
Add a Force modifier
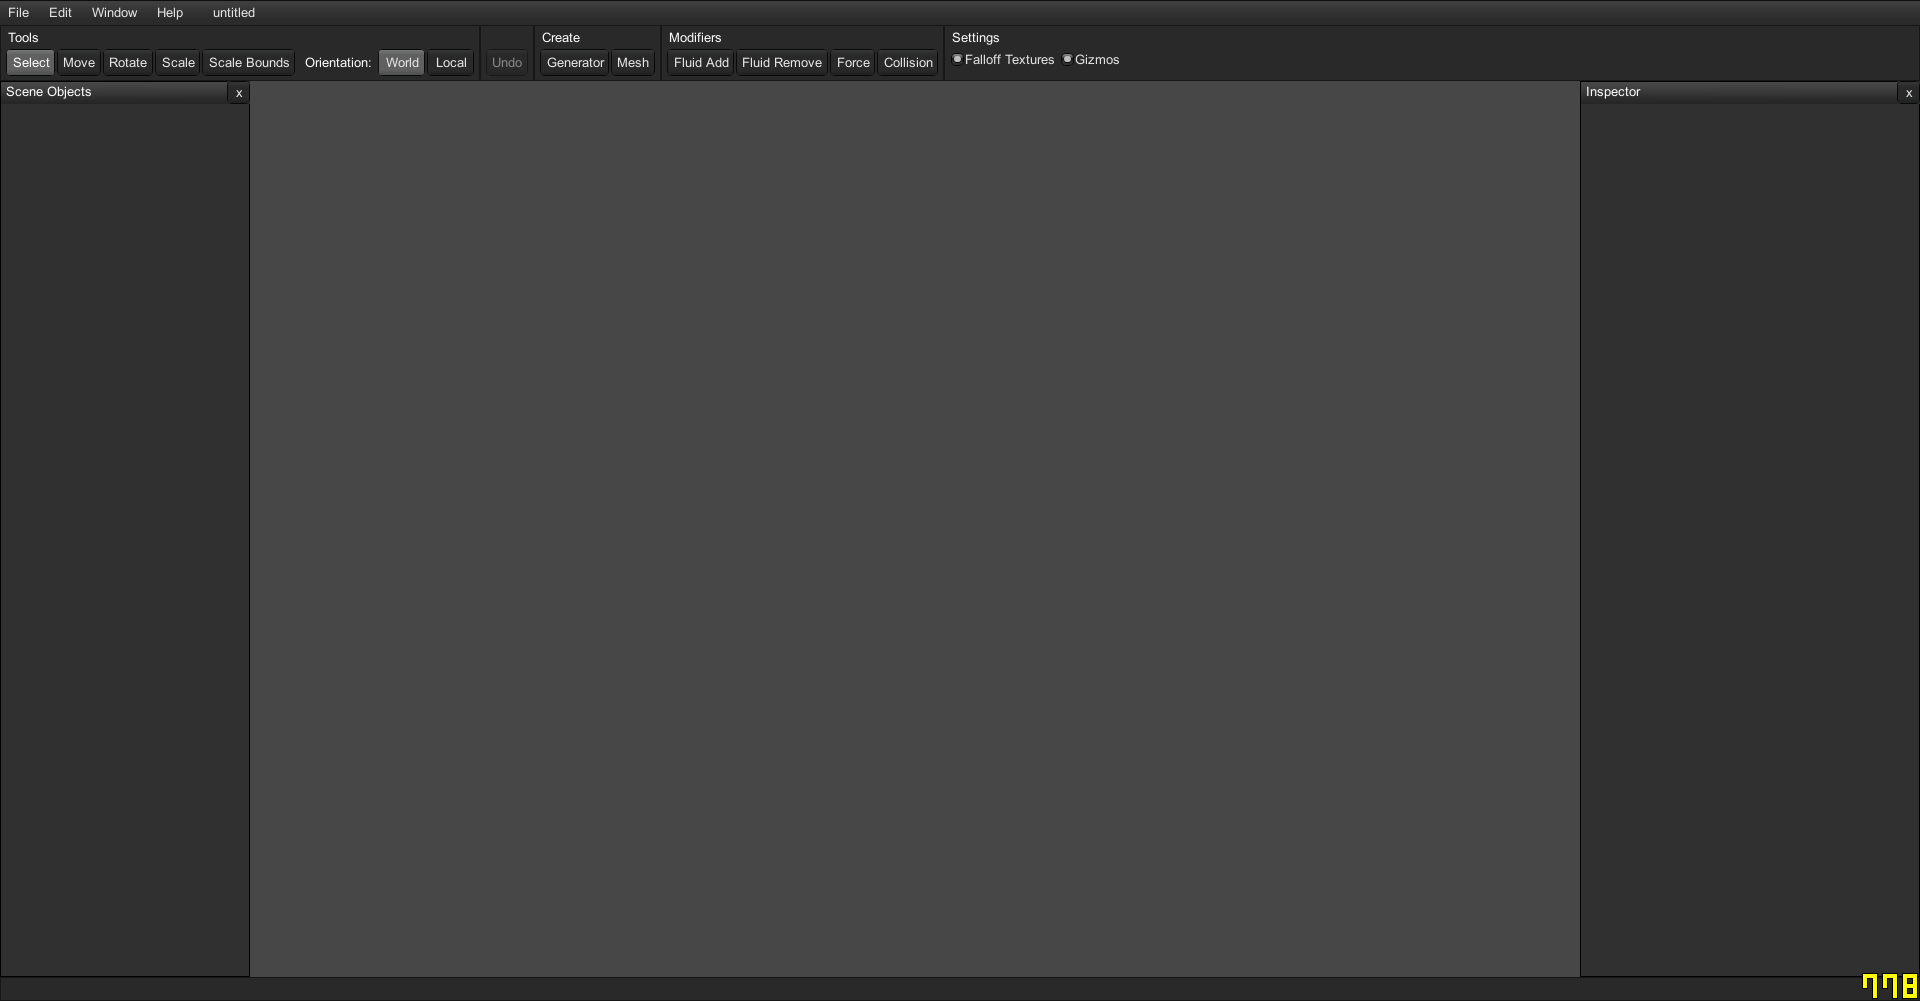tap(853, 62)
